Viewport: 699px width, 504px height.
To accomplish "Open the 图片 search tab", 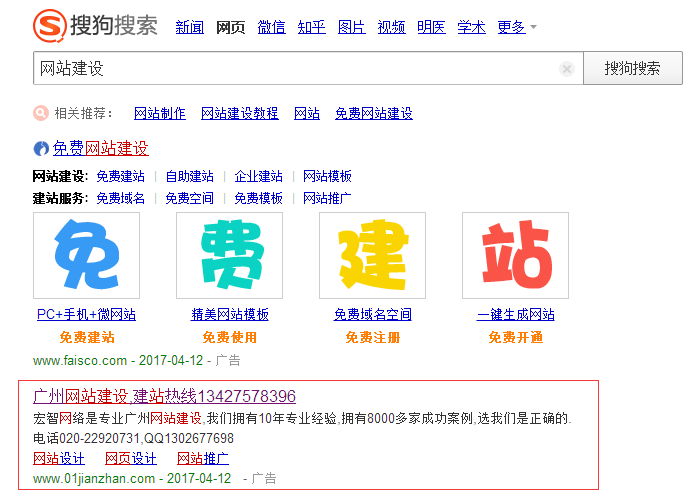I will (351, 27).
